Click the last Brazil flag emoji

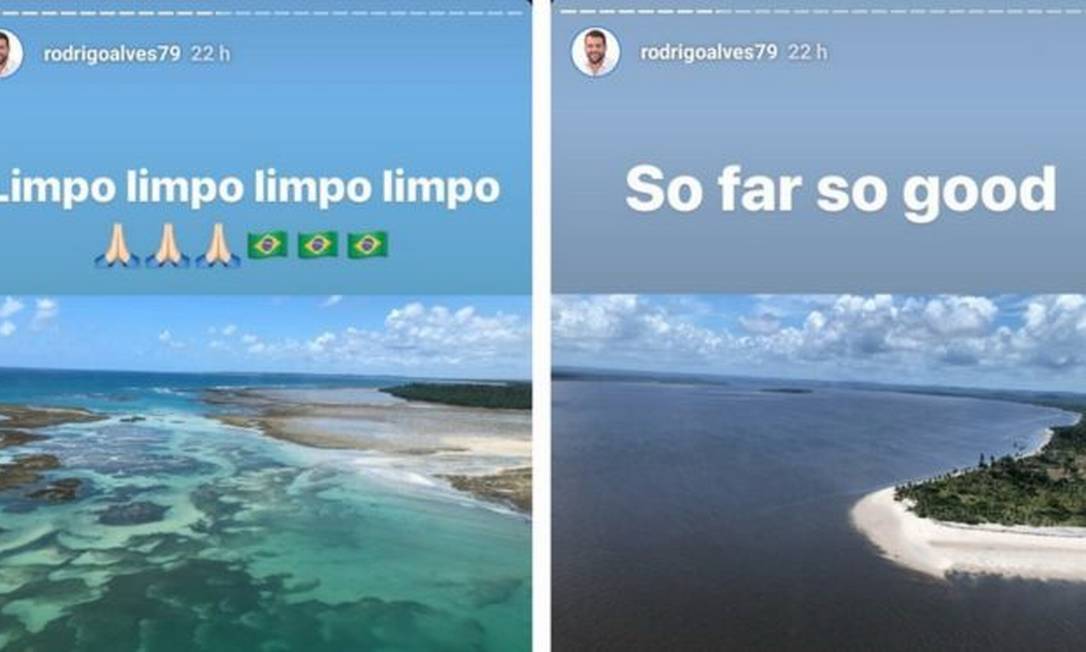pos(368,245)
